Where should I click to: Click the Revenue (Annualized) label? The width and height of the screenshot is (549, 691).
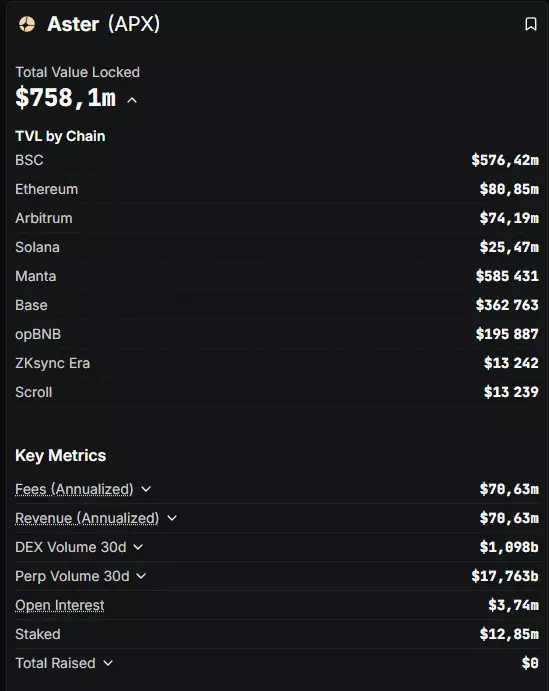click(x=87, y=518)
